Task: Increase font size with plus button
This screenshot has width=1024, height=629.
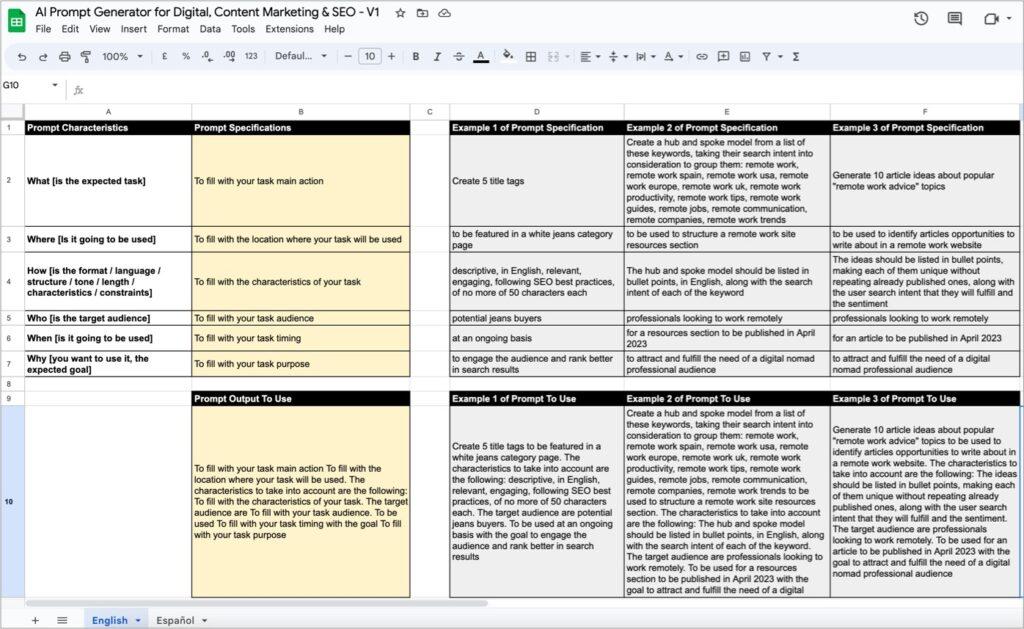Action: 391,56
